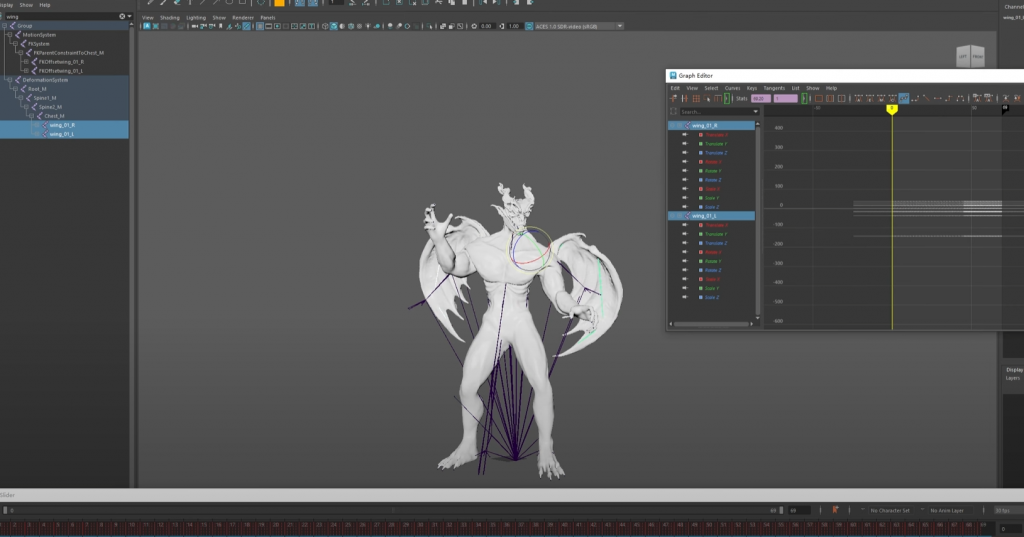Collapse the Chest_M node in Outliner

[31, 116]
